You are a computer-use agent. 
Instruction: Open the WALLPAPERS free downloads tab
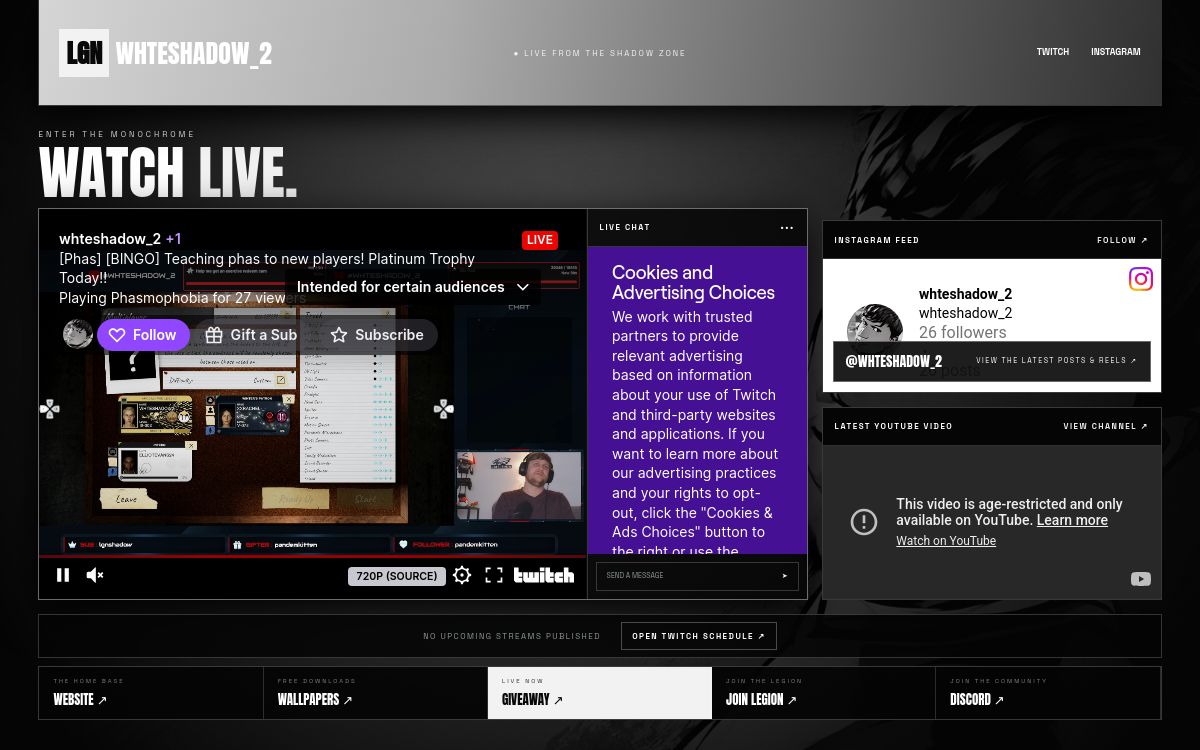pos(375,693)
